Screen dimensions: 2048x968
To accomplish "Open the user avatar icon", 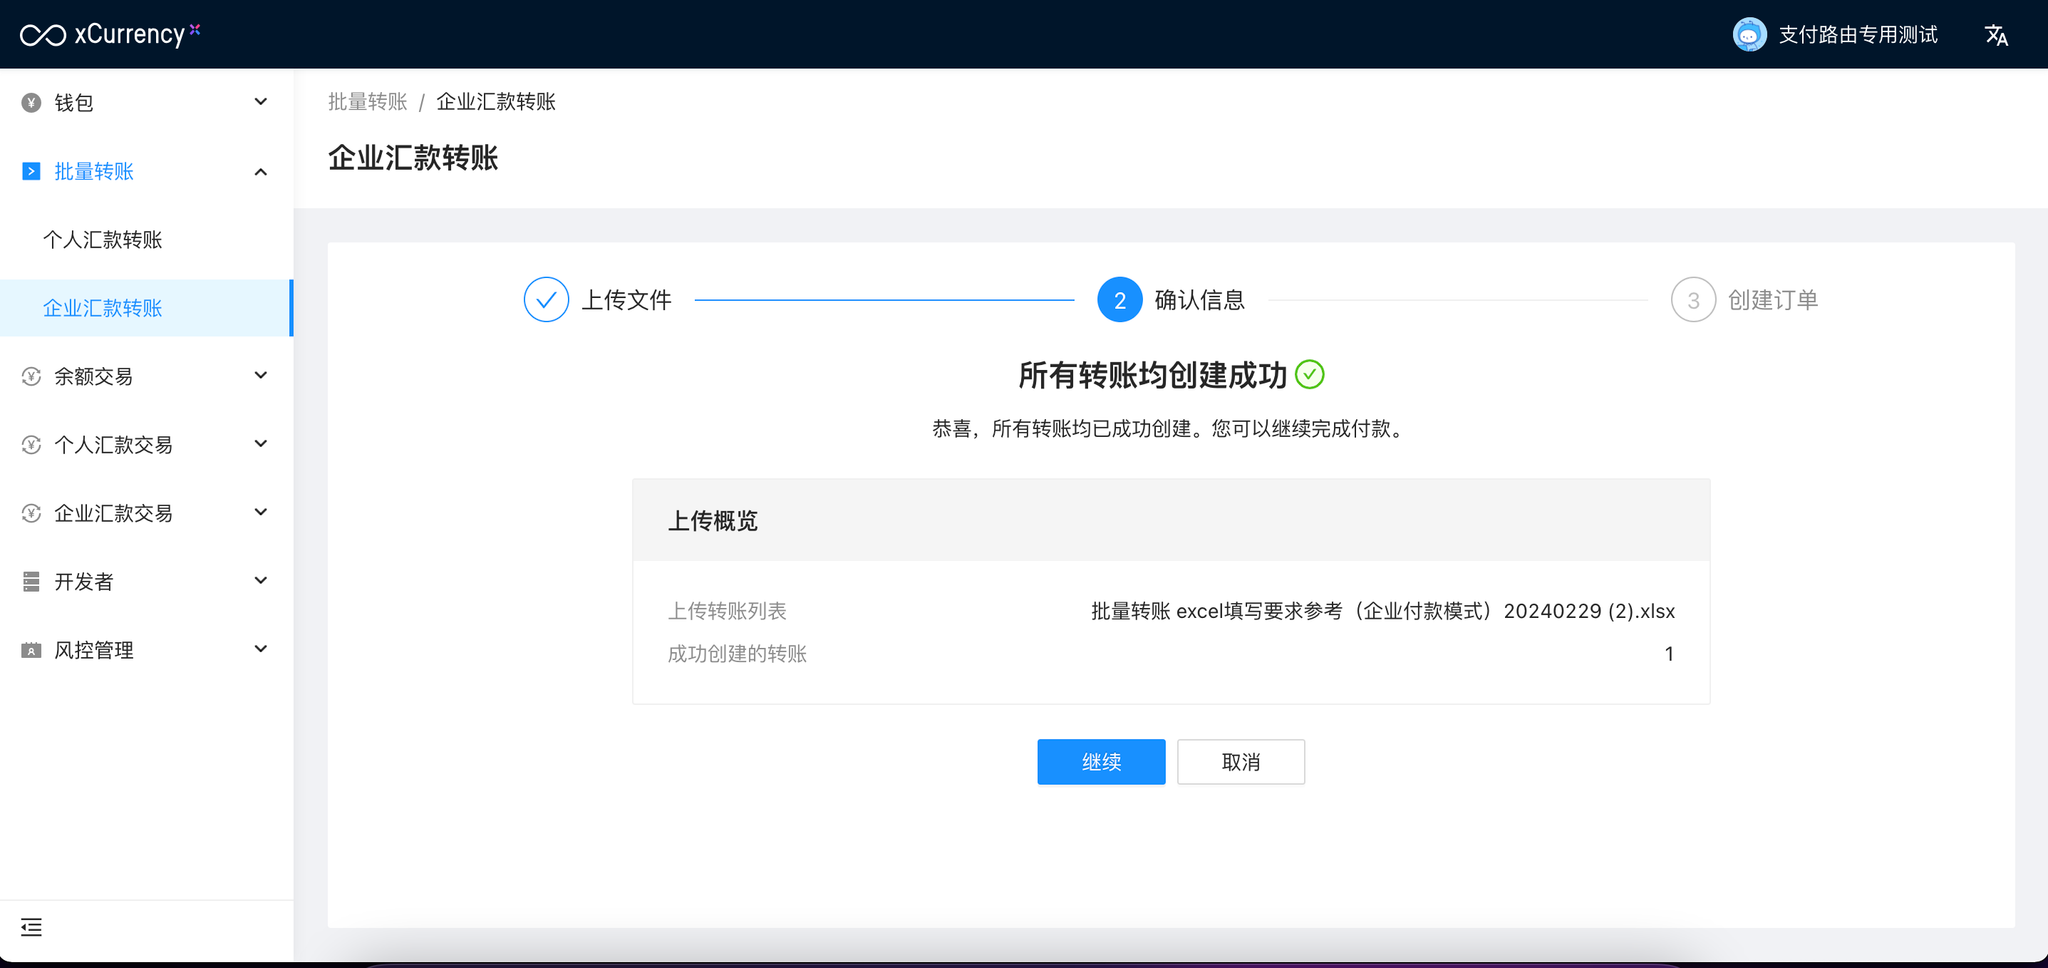I will pyautogui.click(x=1749, y=35).
